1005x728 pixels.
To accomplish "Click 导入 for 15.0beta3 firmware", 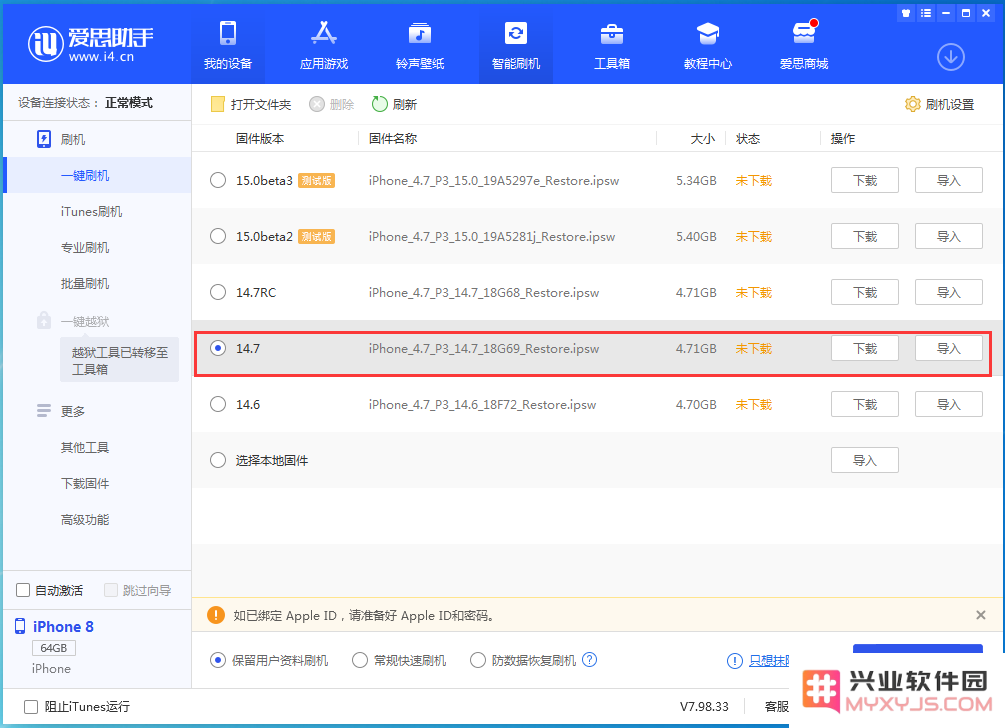I will point(949,180).
